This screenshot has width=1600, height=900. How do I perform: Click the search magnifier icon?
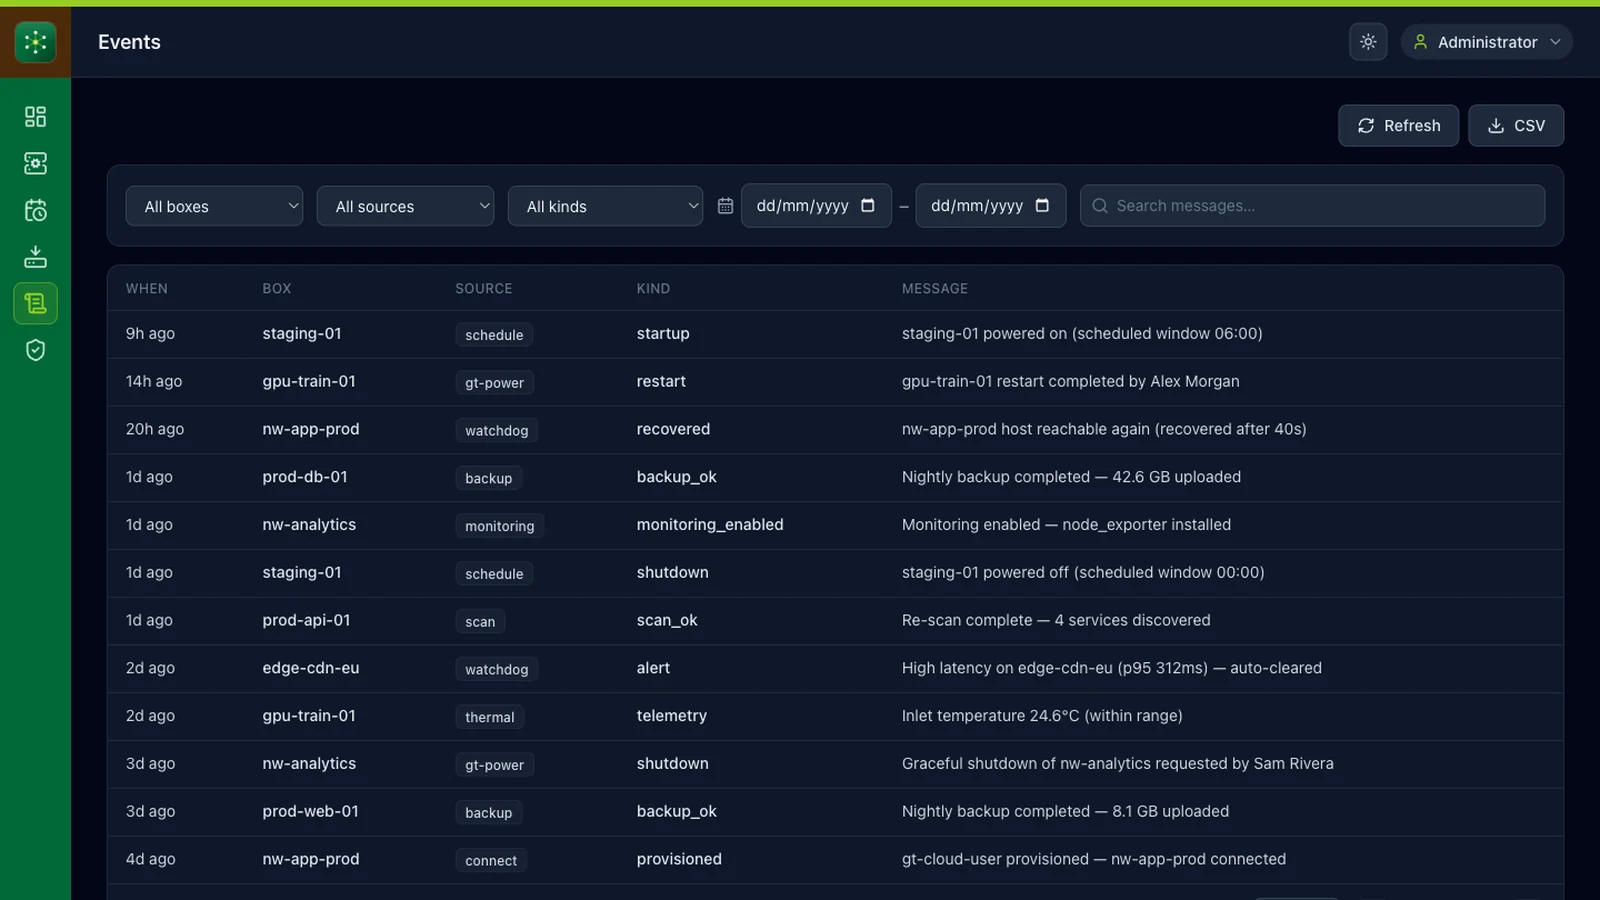pos(1100,206)
